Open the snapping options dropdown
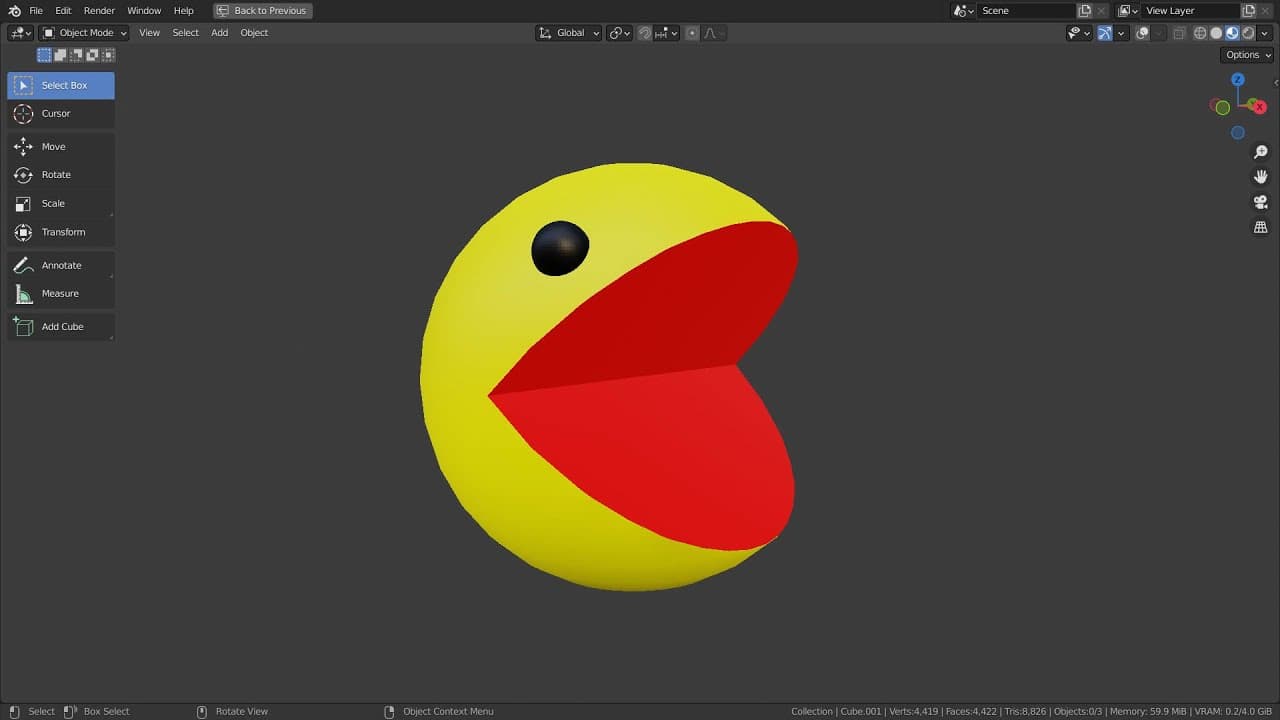This screenshot has width=1280, height=720. click(667, 33)
